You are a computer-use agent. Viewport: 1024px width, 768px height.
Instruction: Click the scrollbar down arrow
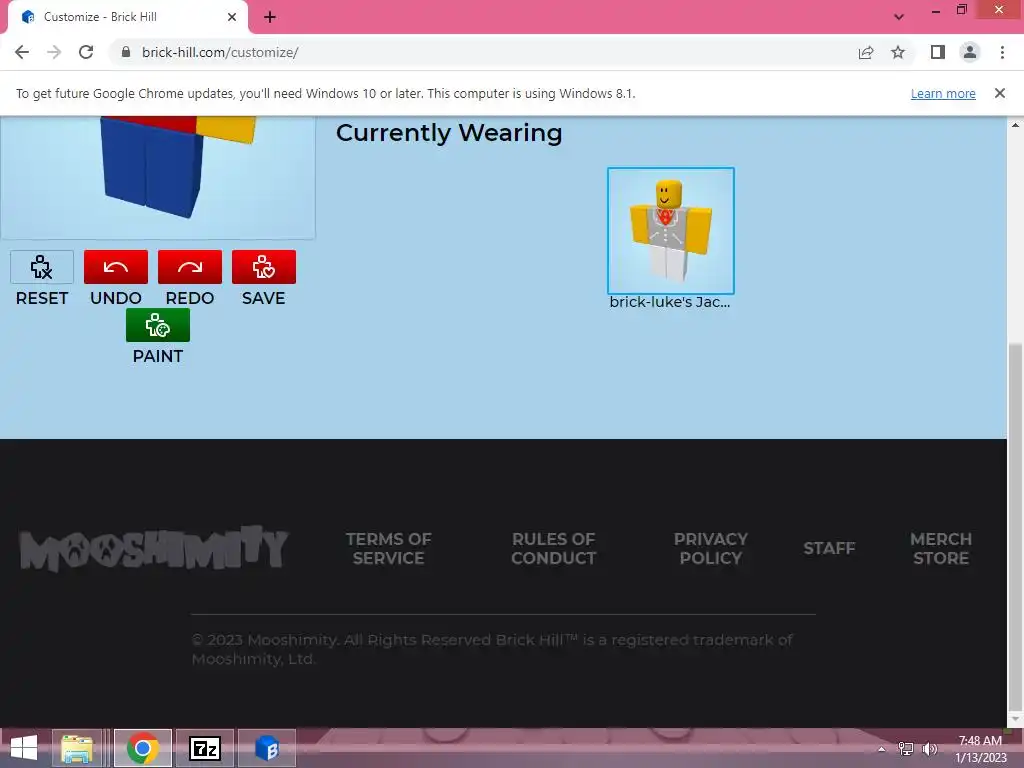click(x=1015, y=719)
